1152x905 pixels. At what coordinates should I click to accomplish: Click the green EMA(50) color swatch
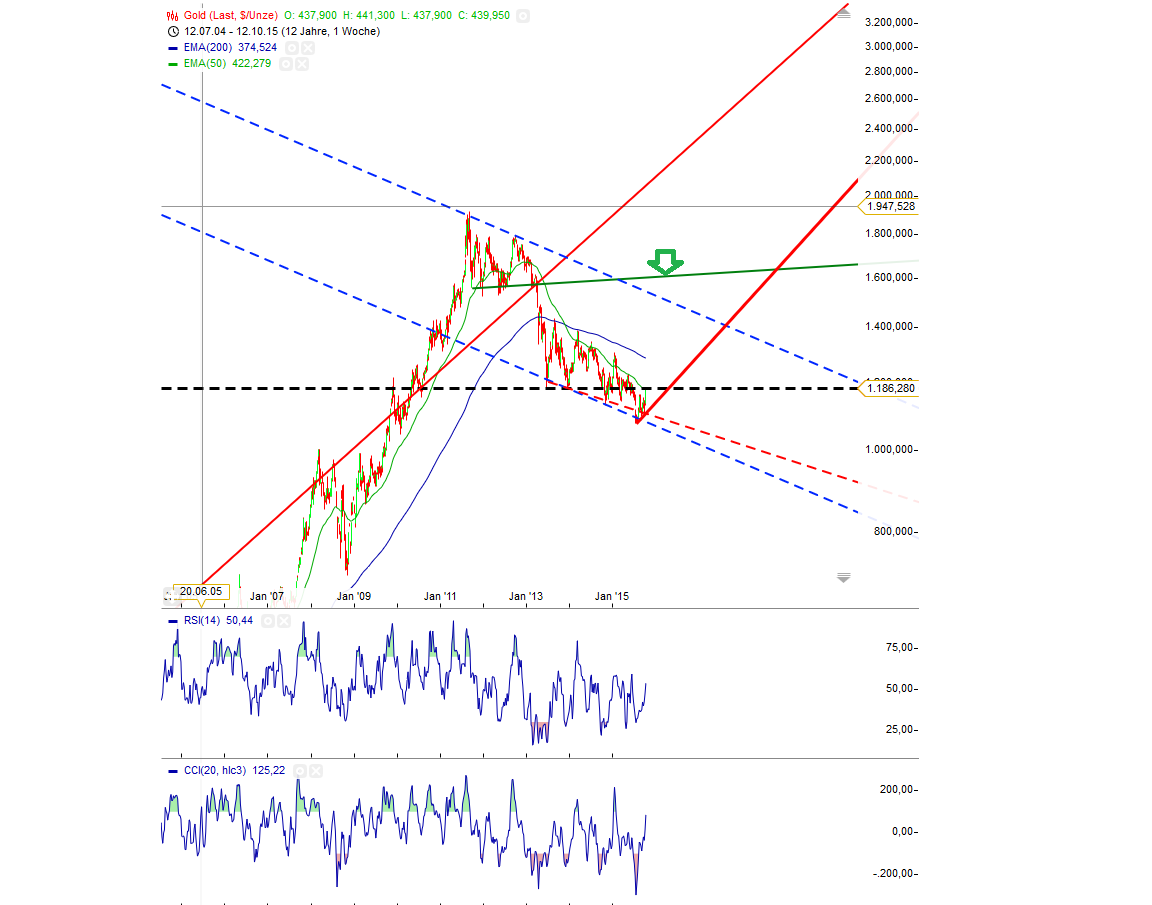click(x=172, y=63)
